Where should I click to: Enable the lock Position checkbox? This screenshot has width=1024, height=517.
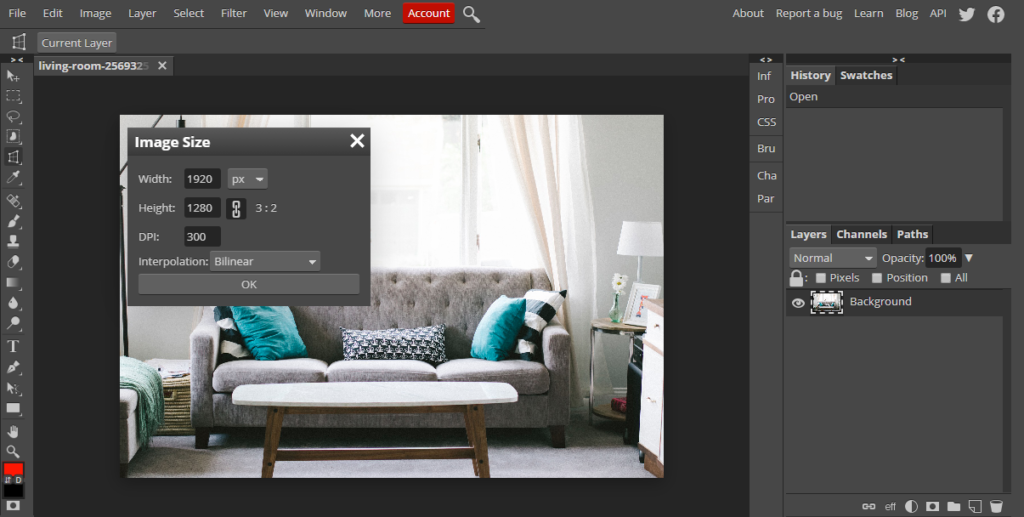tap(877, 278)
